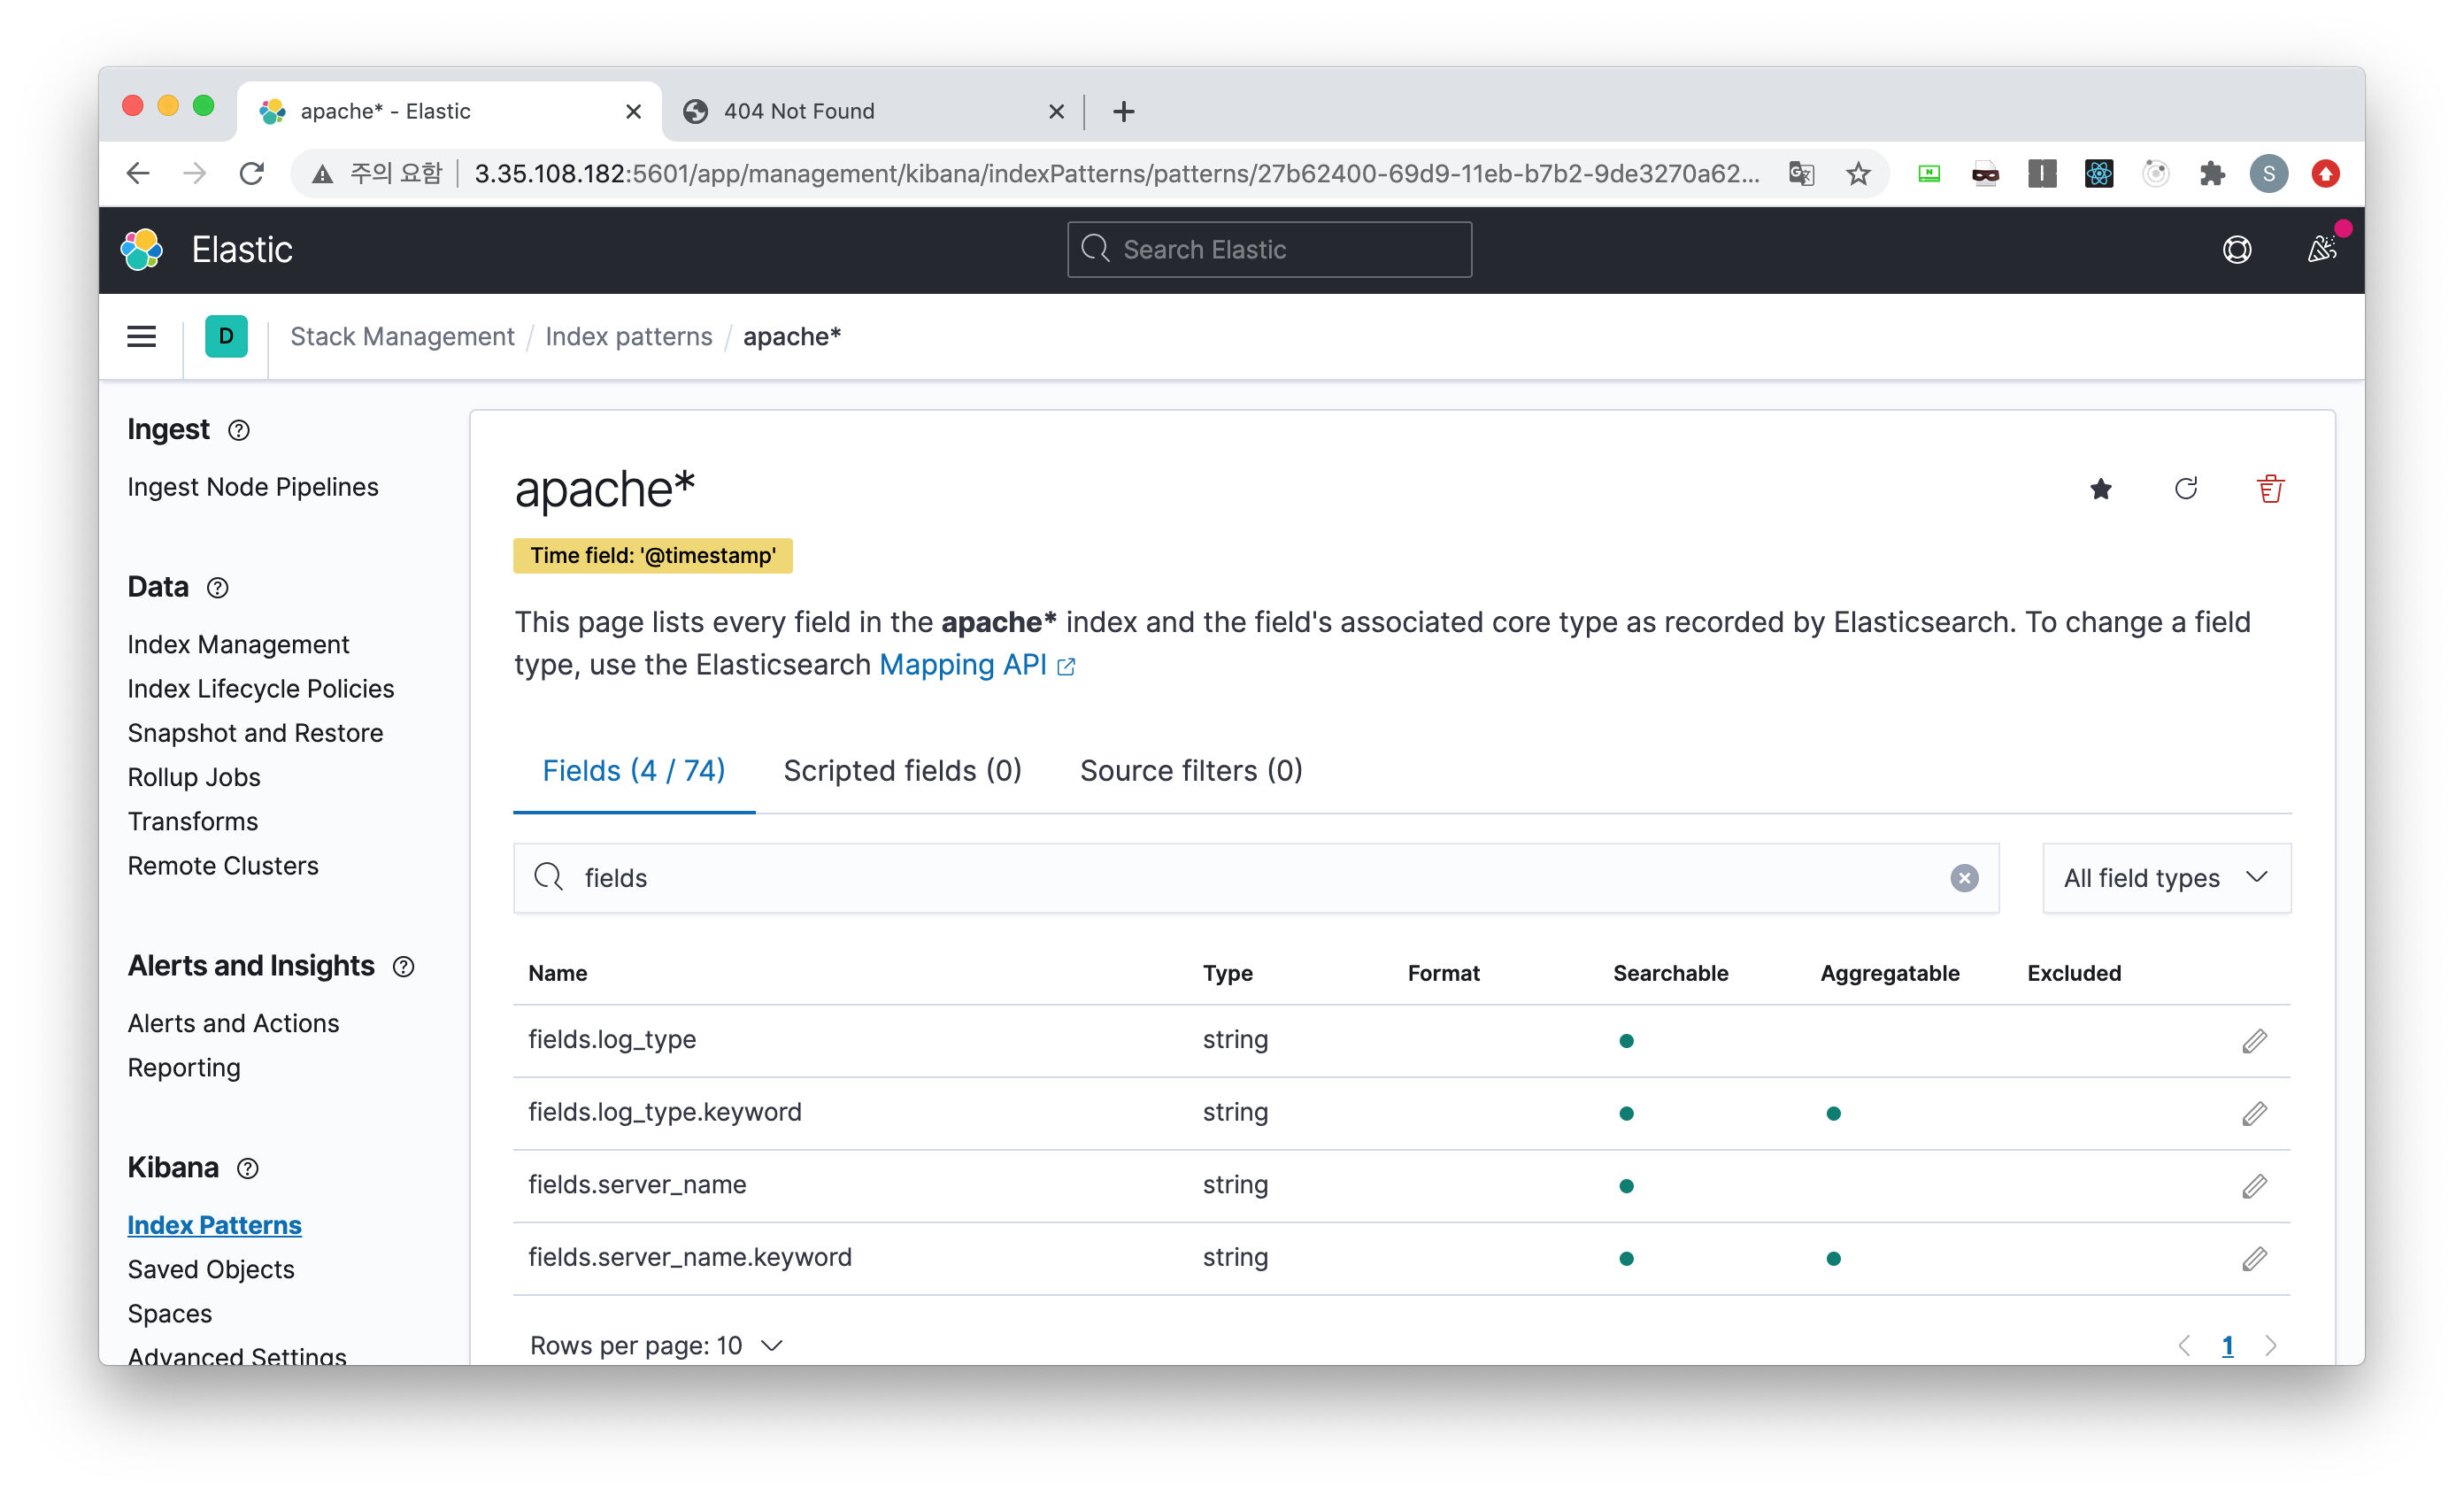This screenshot has height=1496, width=2464.
Task: Open Saved Objects
Action: click(211, 1269)
